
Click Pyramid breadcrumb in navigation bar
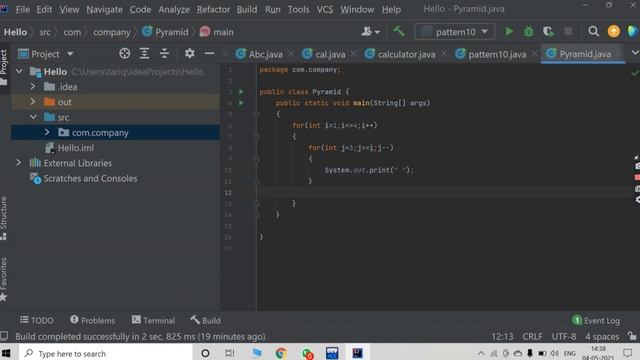point(165,32)
